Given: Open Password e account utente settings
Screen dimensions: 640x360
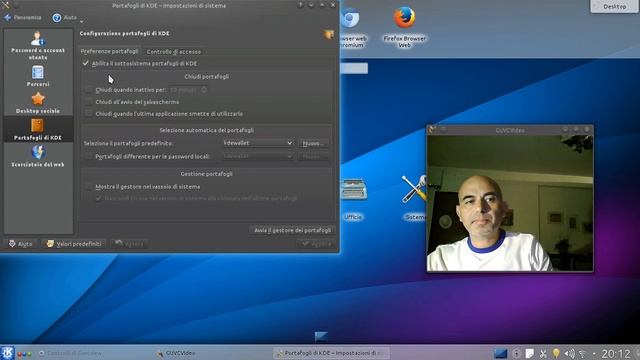Looking at the screenshot, I should pos(38,45).
